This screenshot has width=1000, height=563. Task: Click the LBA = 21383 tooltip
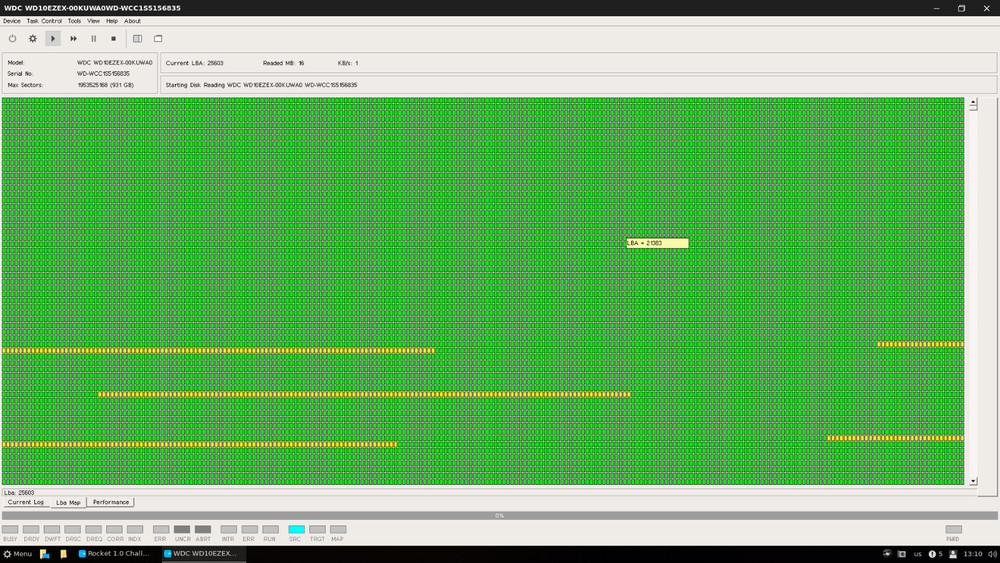pyautogui.click(x=658, y=243)
